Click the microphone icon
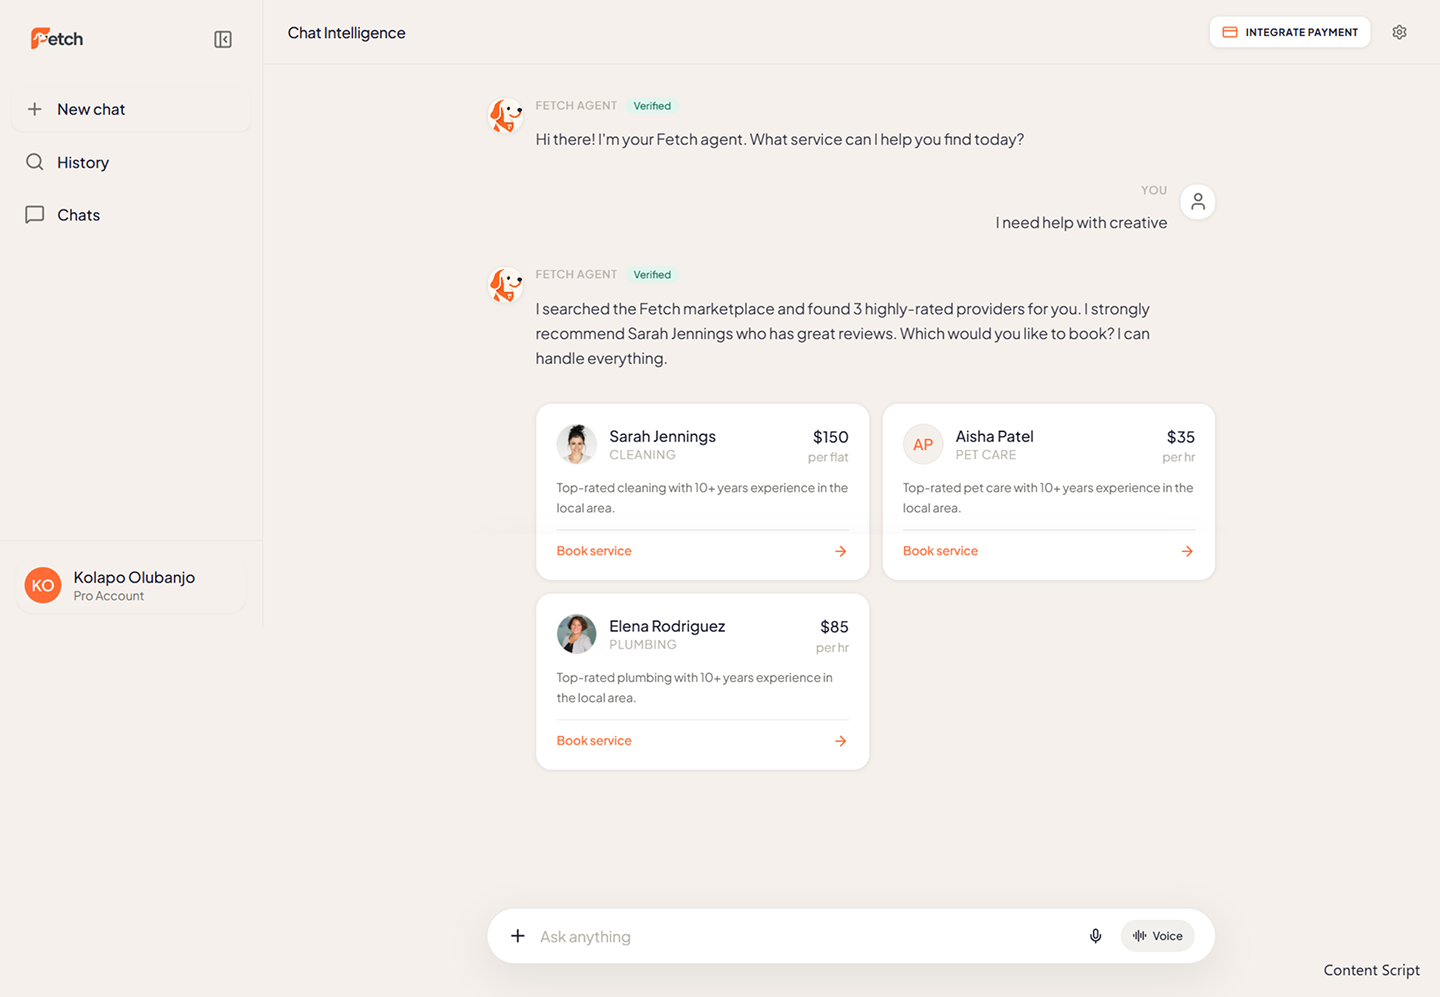 click(x=1096, y=936)
